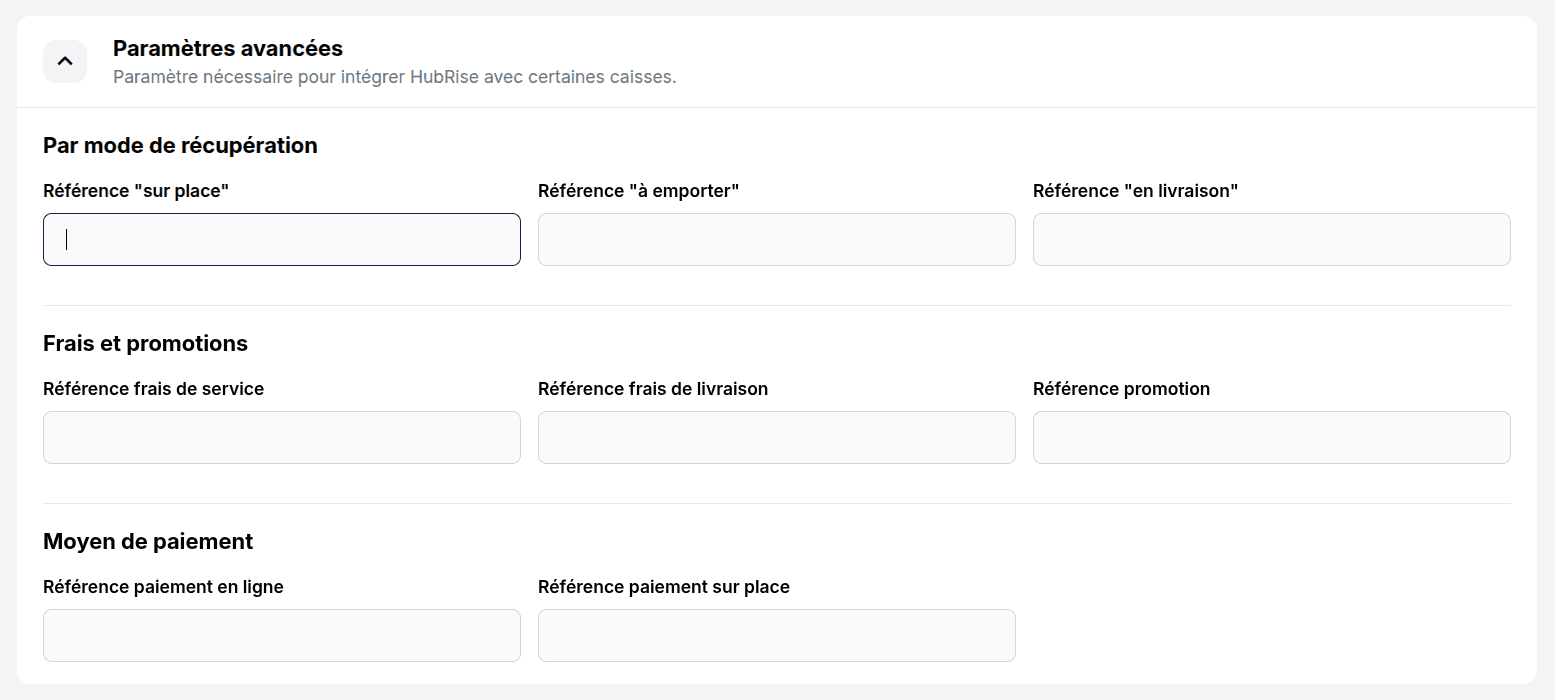
Task: Click the Référence promotion input field
Action: point(1271,437)
